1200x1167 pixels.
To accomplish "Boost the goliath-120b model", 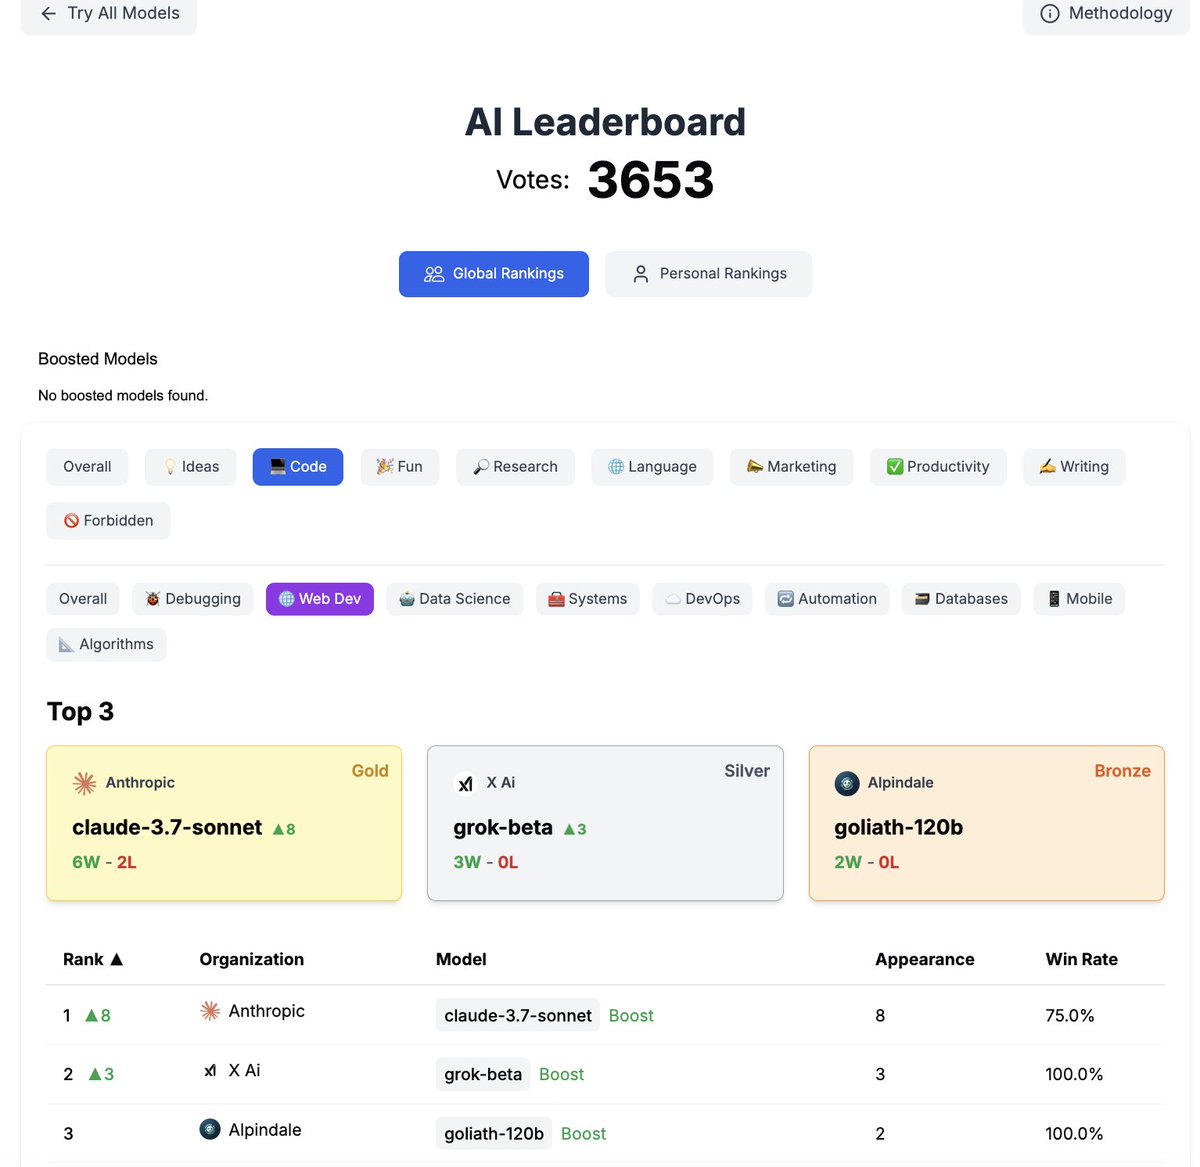I will 584,1134.
